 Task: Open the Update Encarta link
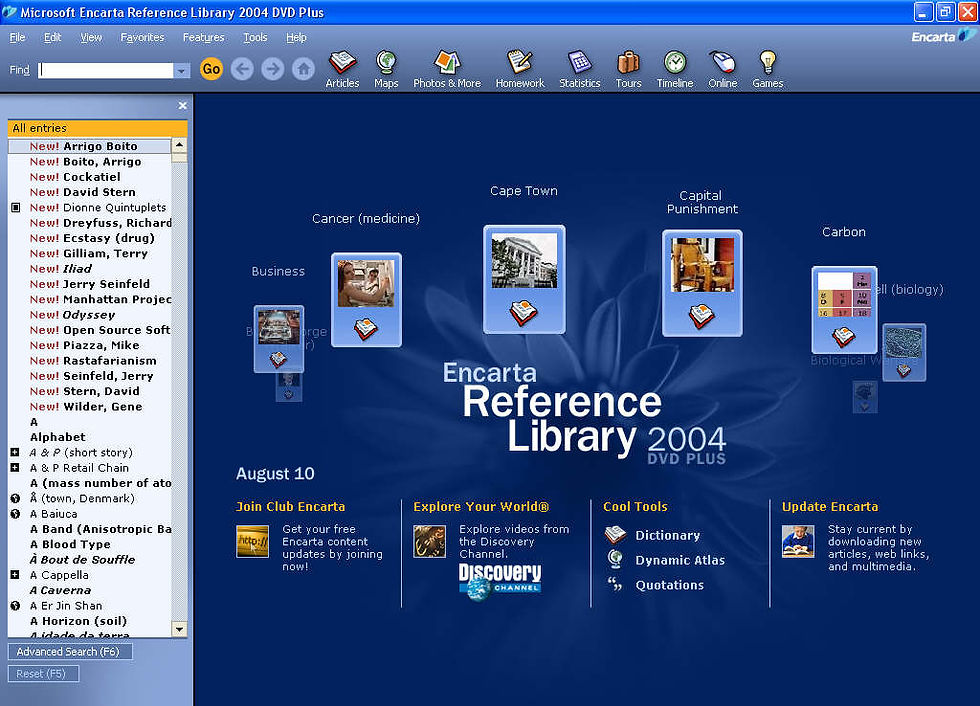point(830,507)
